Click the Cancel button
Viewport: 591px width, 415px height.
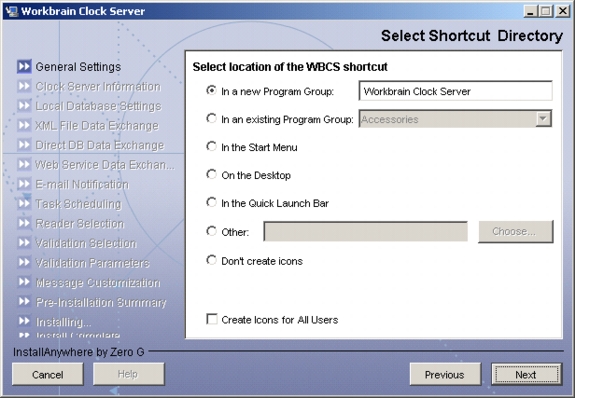47,374
